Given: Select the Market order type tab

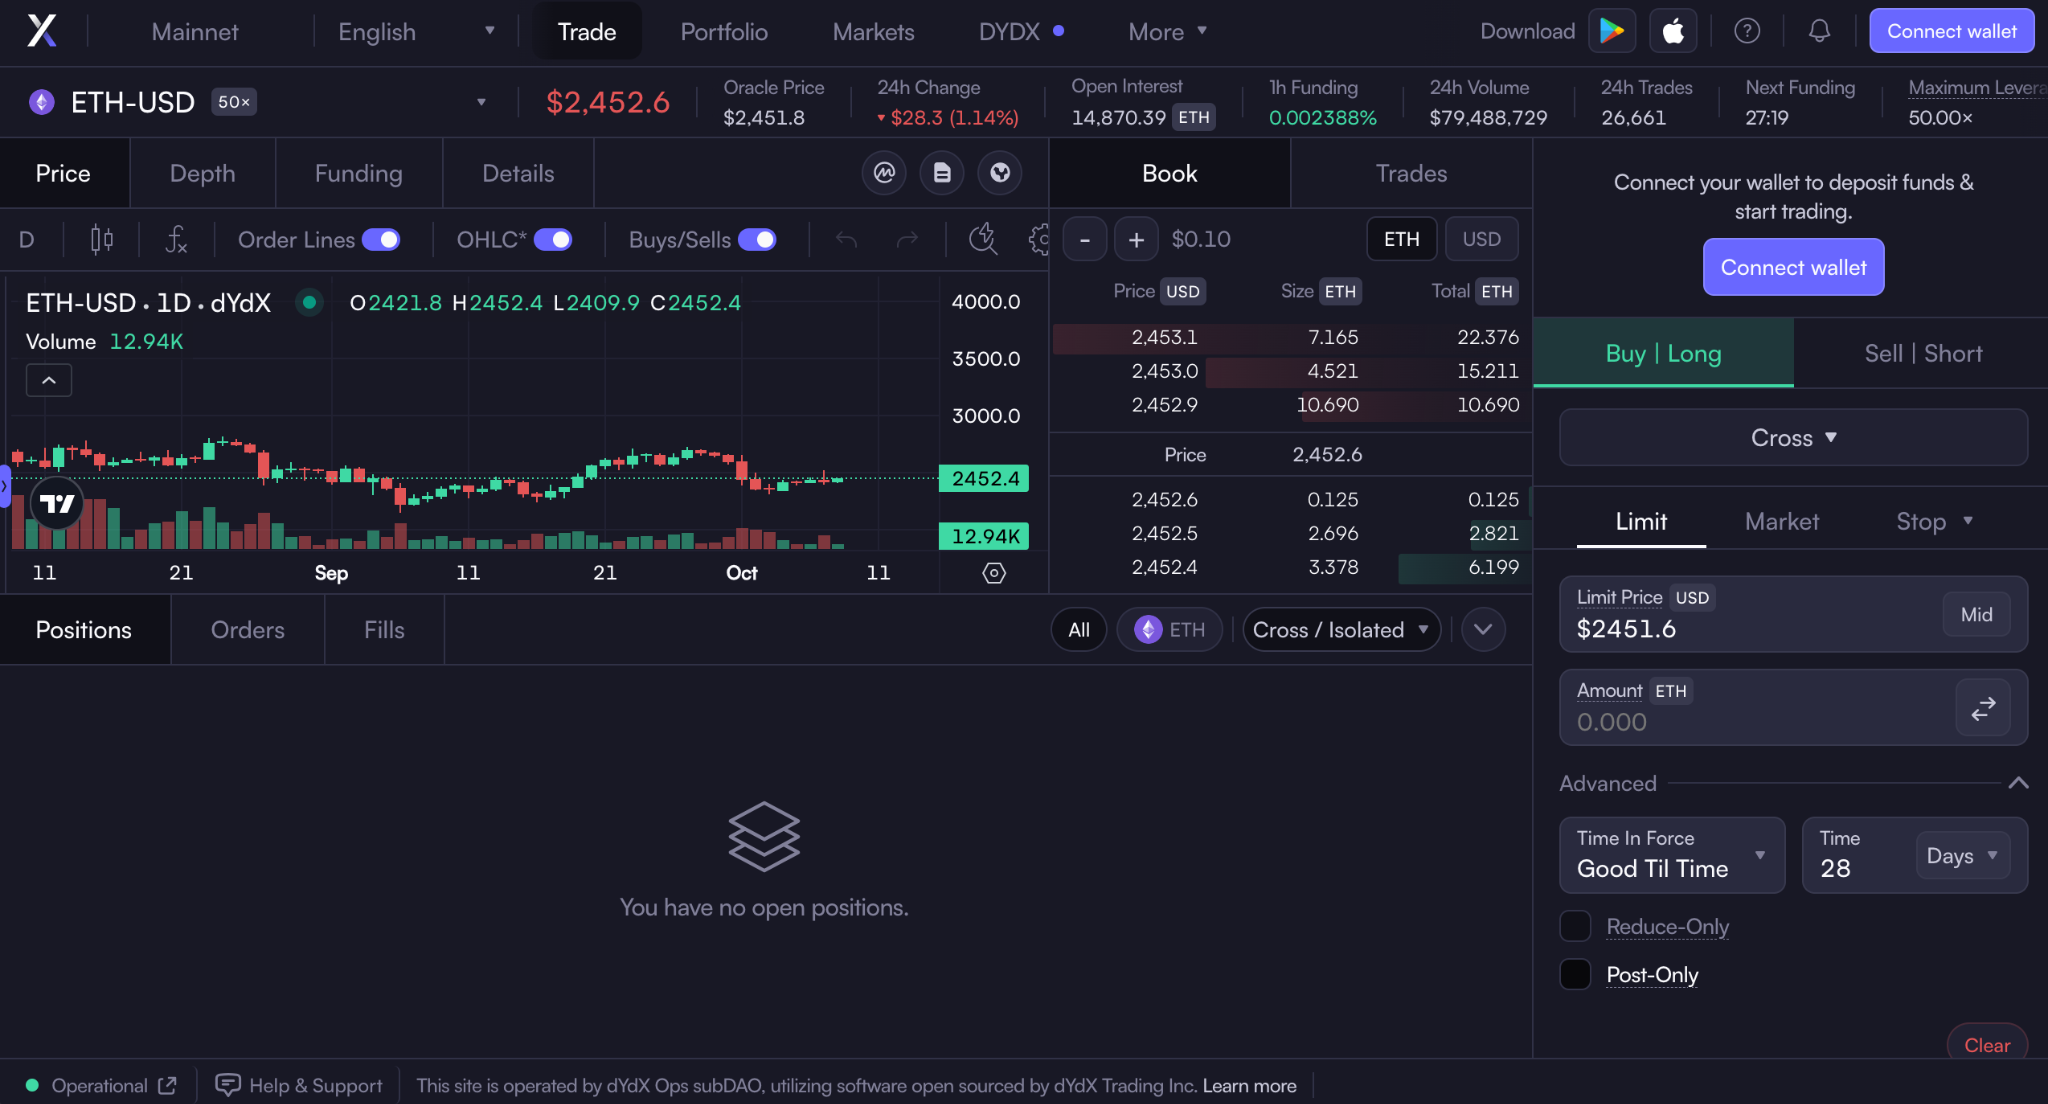Looking at the screenshot, I should click(x=1781, y=521).
